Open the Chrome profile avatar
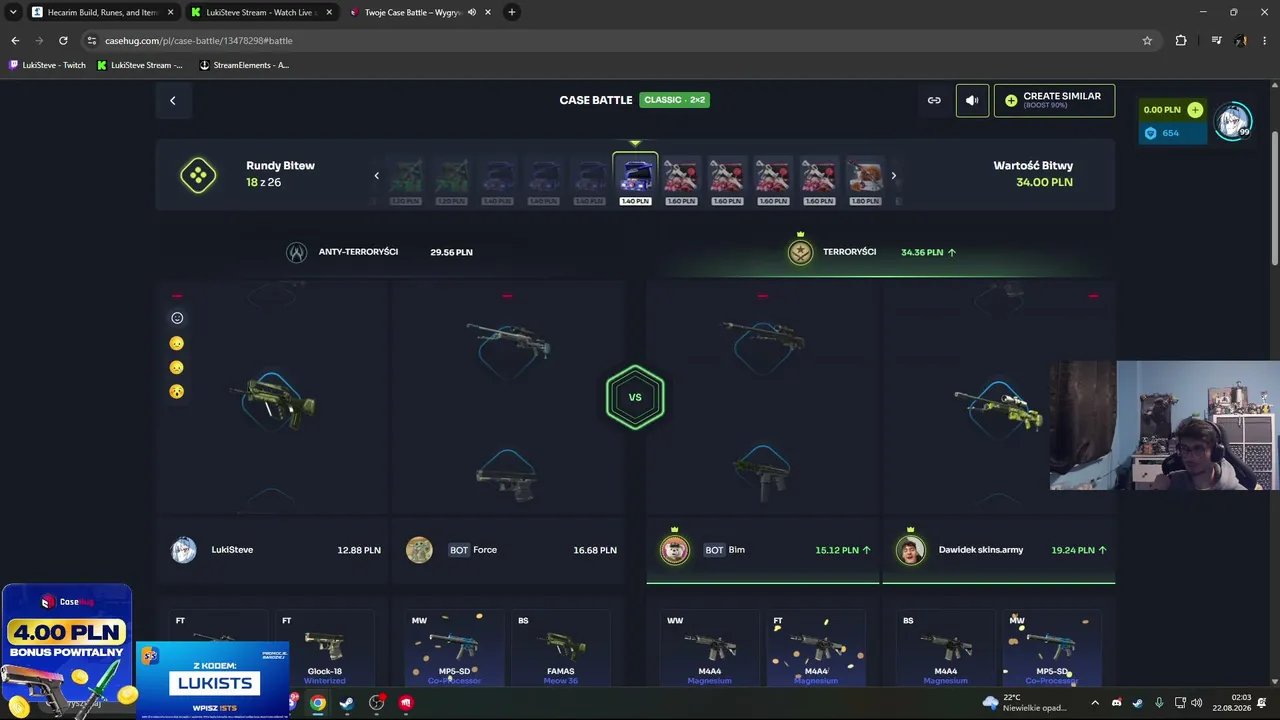 pos(1240,41)
